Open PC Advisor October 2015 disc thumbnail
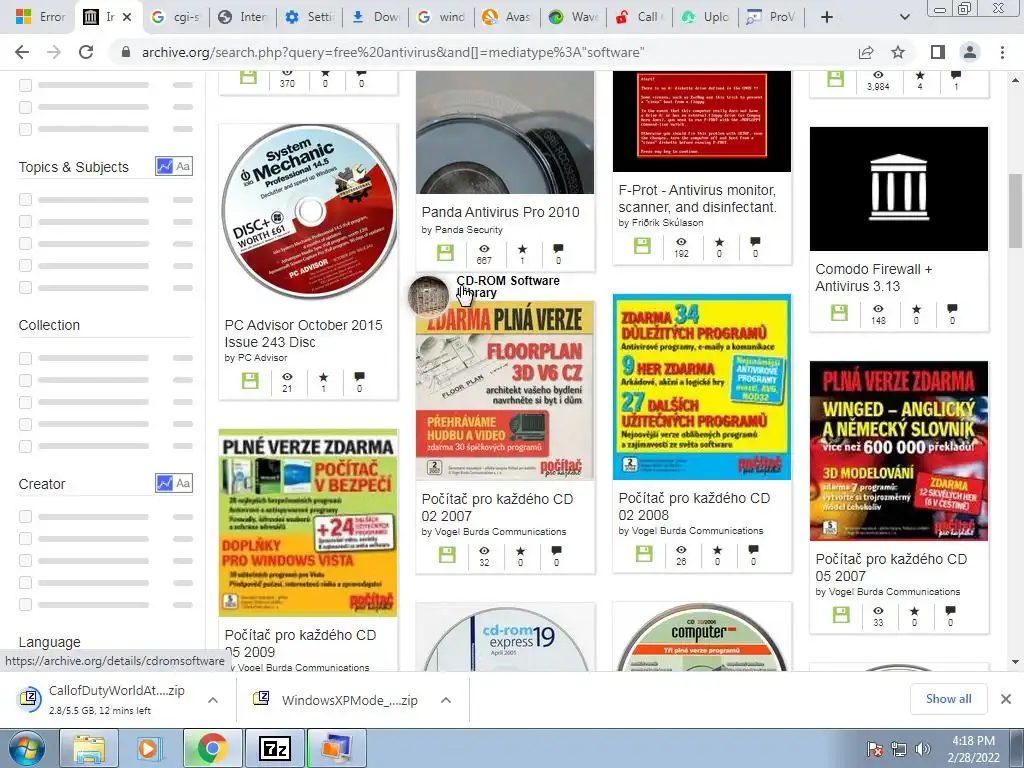 pyautogui.click(x=308, y=212)
